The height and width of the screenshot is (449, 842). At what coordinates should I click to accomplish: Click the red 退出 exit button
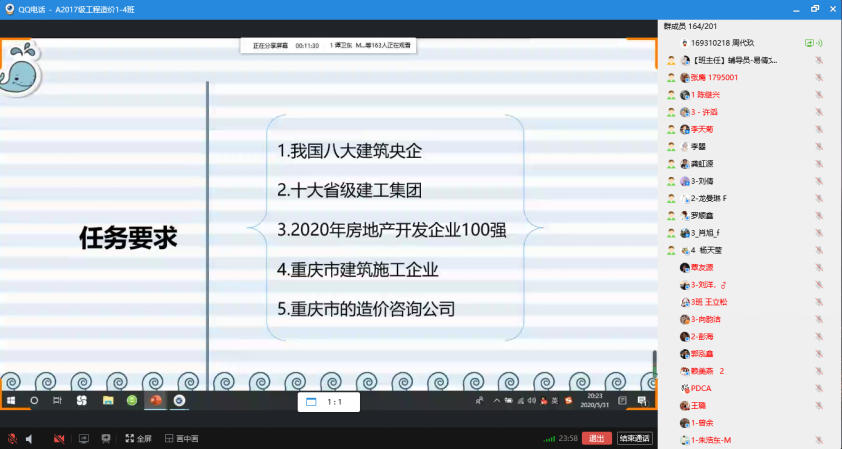[x=597, y=438]
